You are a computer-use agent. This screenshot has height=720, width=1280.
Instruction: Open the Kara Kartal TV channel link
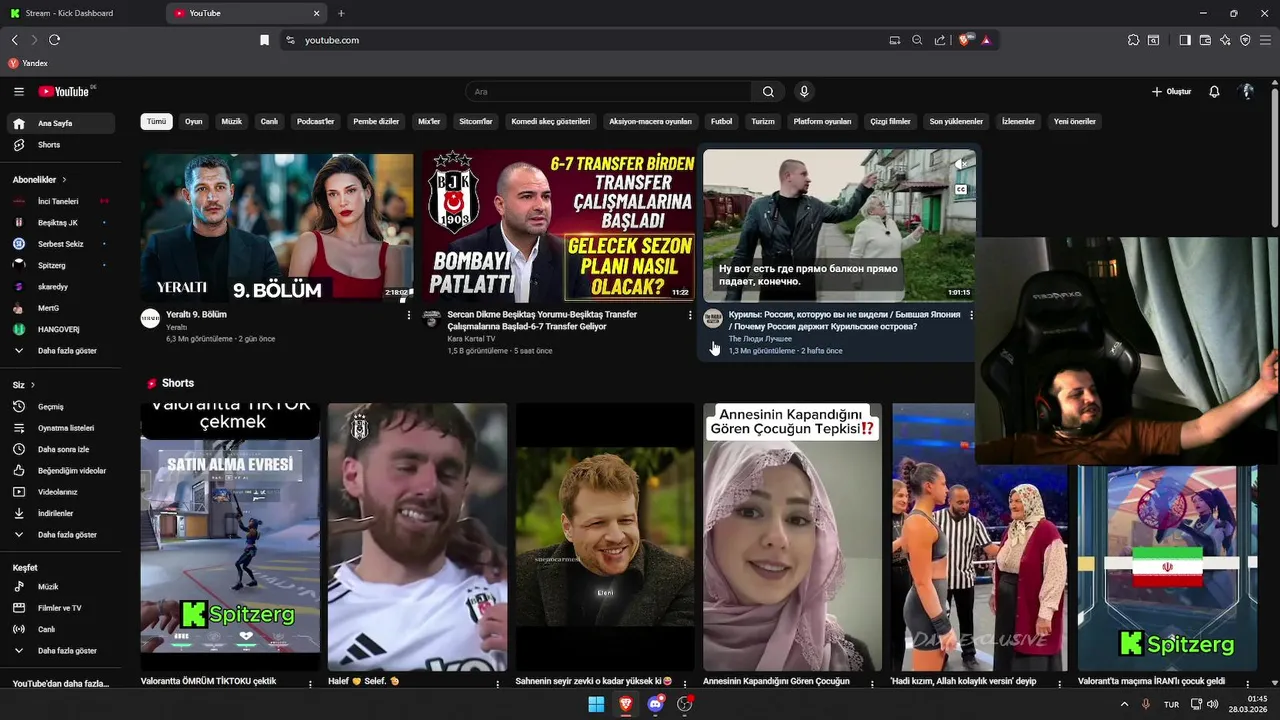(471, 339)
